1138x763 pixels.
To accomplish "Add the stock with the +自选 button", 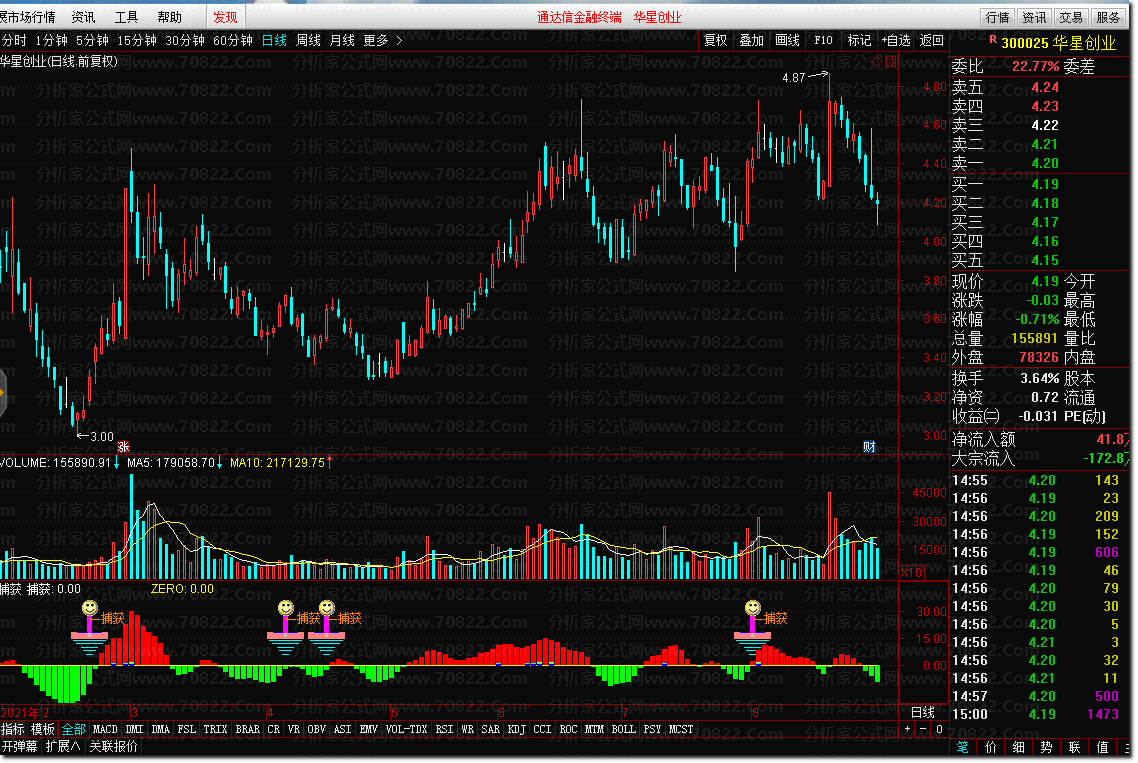I will pos(896,41).
